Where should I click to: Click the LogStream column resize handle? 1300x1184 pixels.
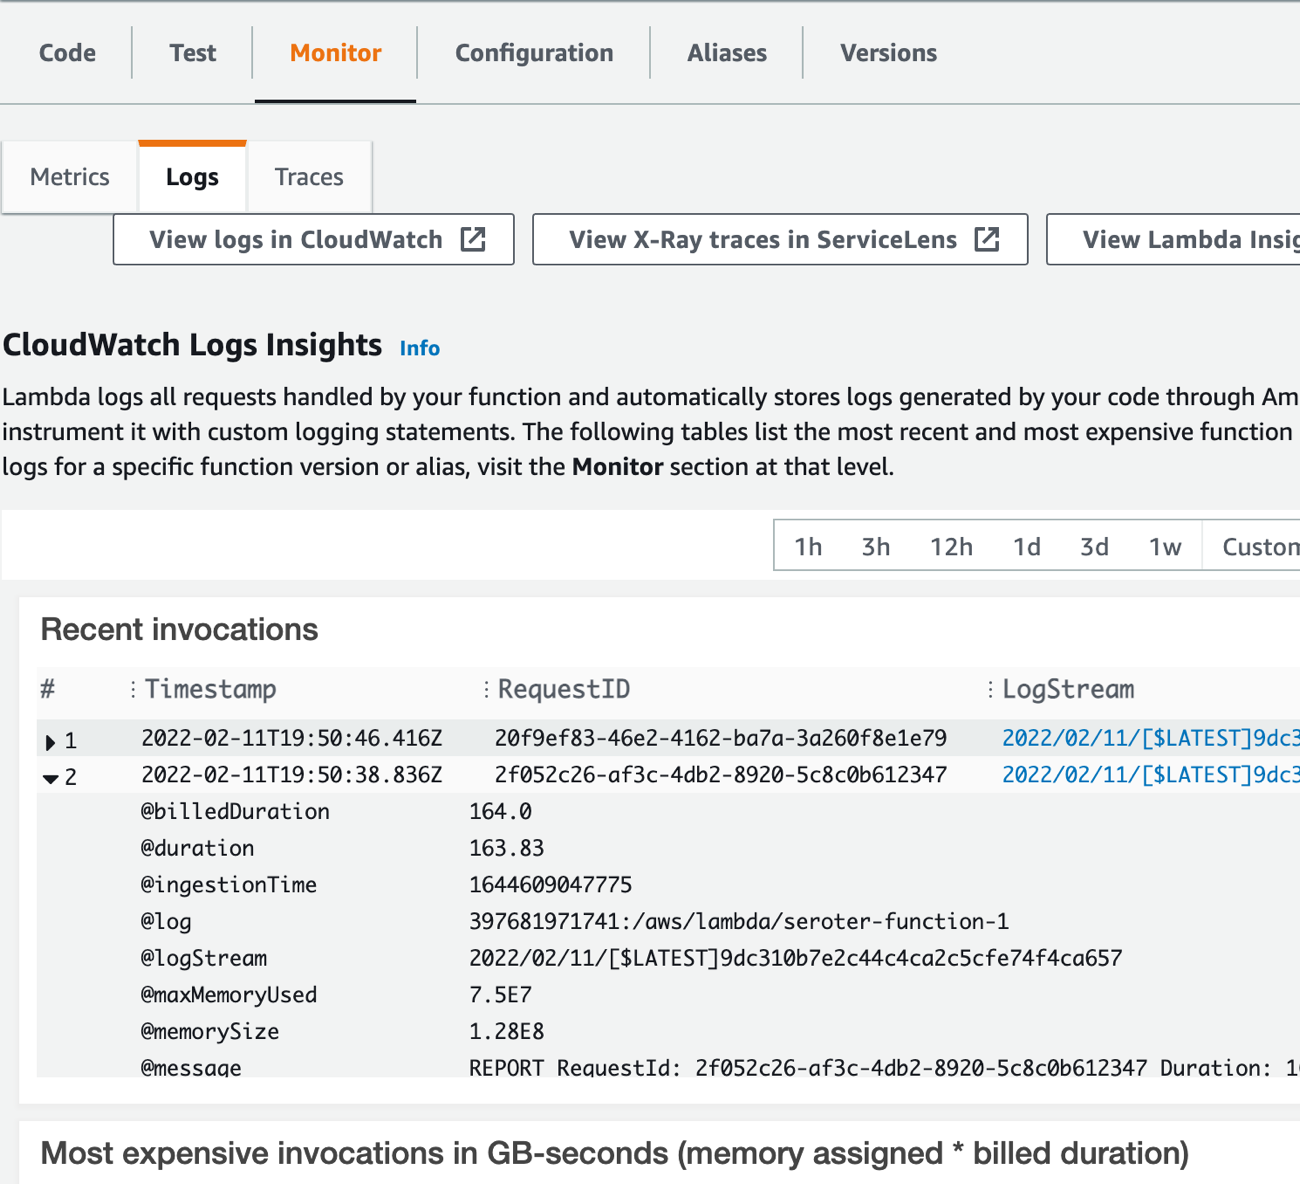coord(990,689)
